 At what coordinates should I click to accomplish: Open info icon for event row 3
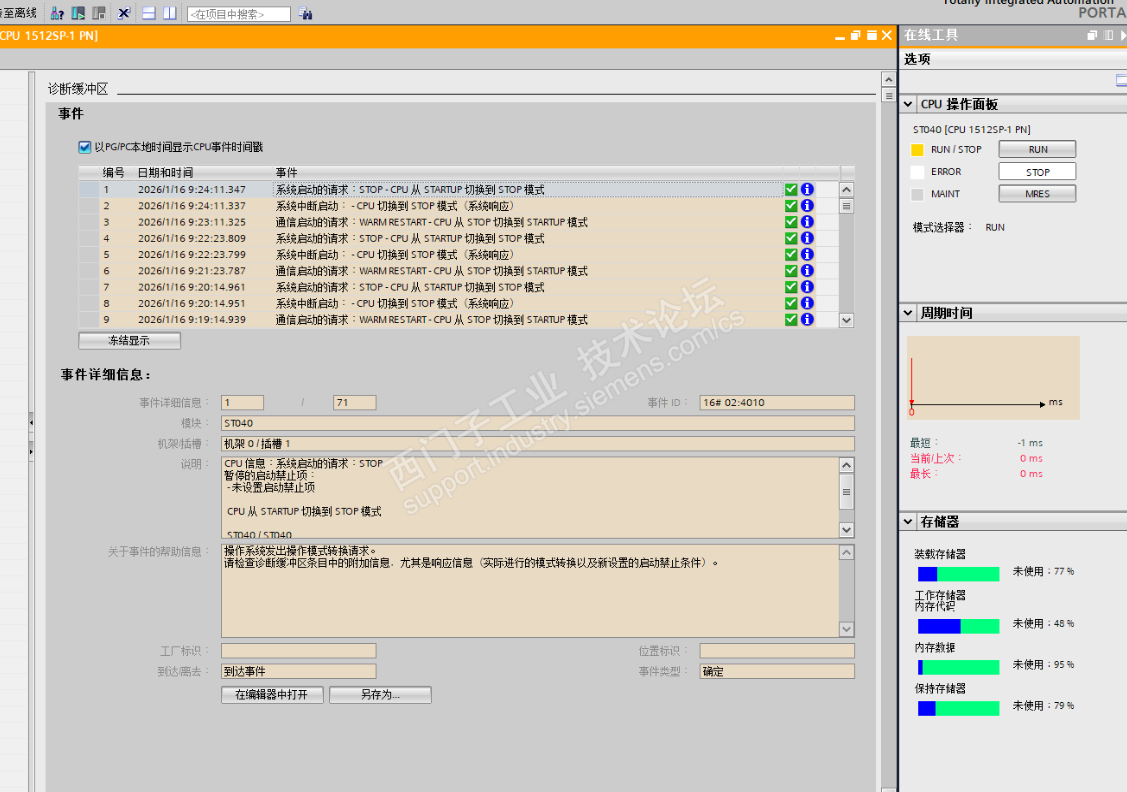tap(807, 222)
